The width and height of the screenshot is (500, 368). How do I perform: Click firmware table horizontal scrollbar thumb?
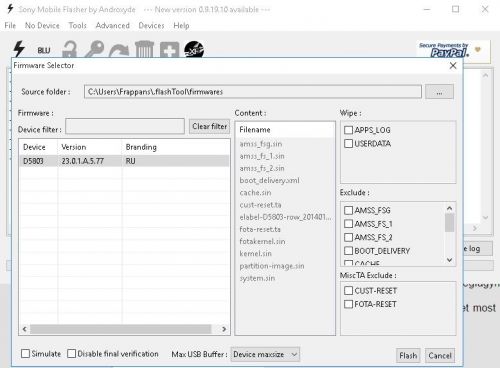tap(120, 329)
